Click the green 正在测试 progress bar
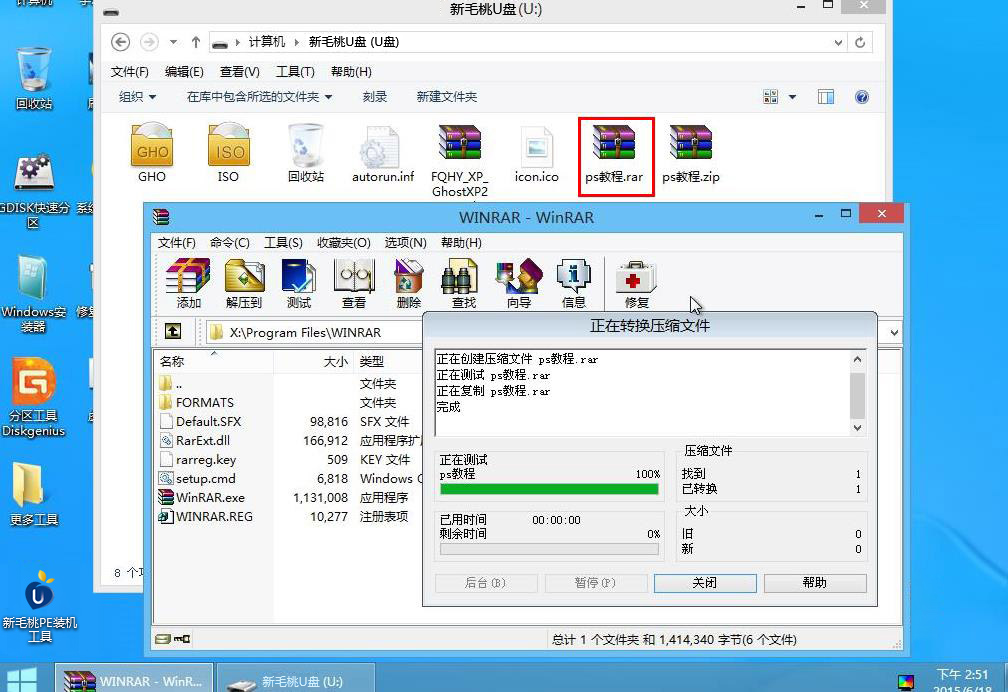 (550, 489)
